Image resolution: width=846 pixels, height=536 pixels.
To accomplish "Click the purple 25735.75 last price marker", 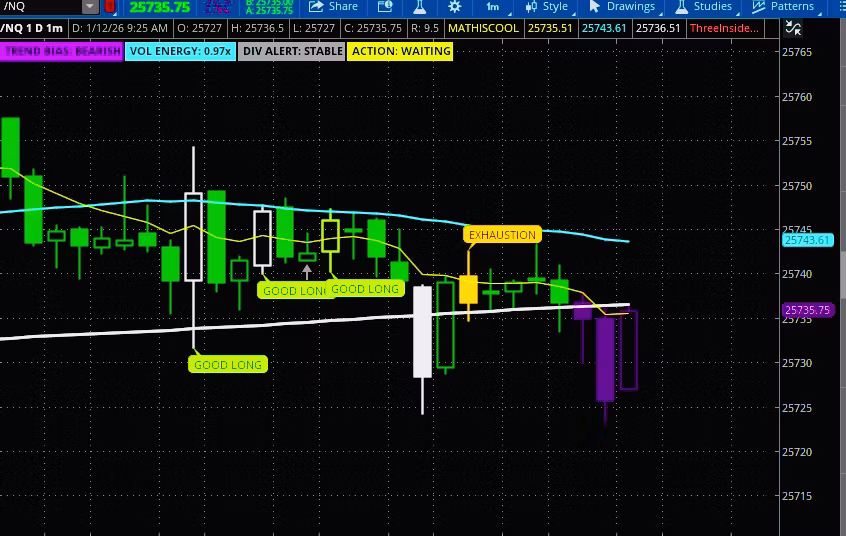I will [x=807, y=311].
